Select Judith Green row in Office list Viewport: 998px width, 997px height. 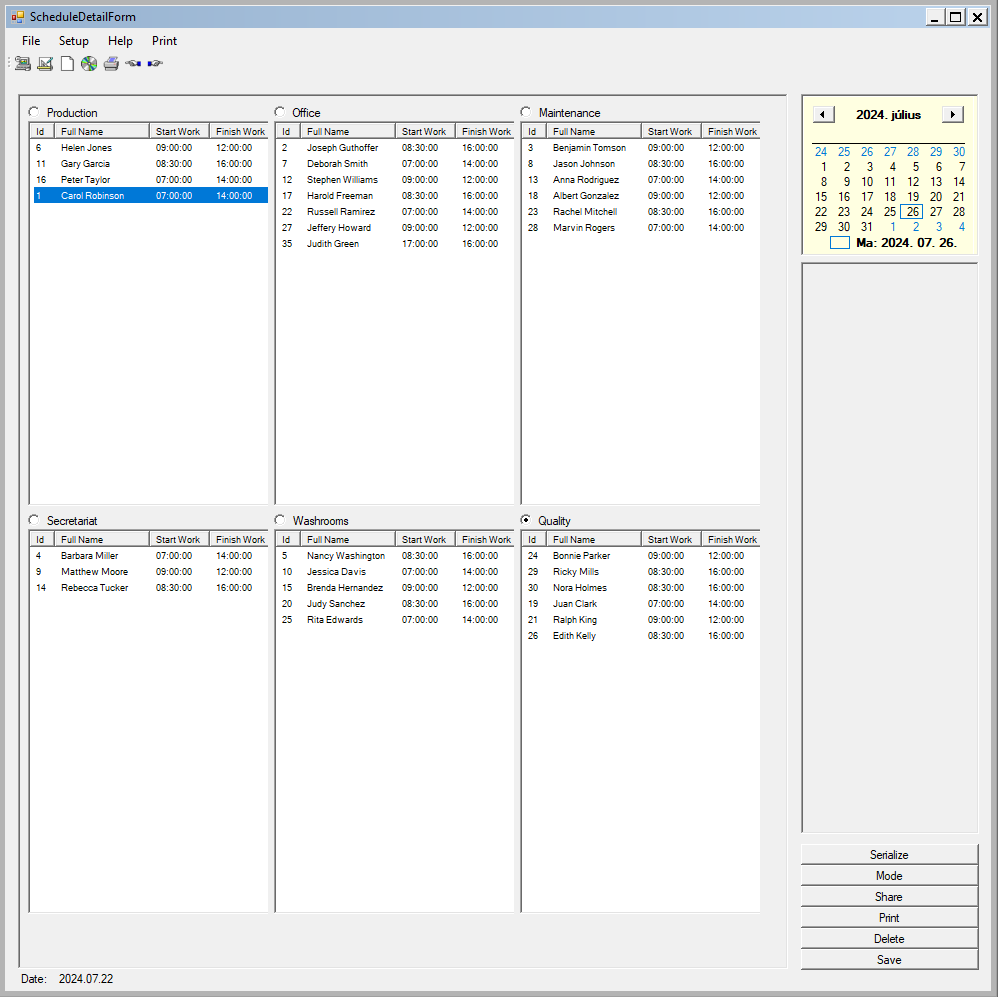[333, 244]
